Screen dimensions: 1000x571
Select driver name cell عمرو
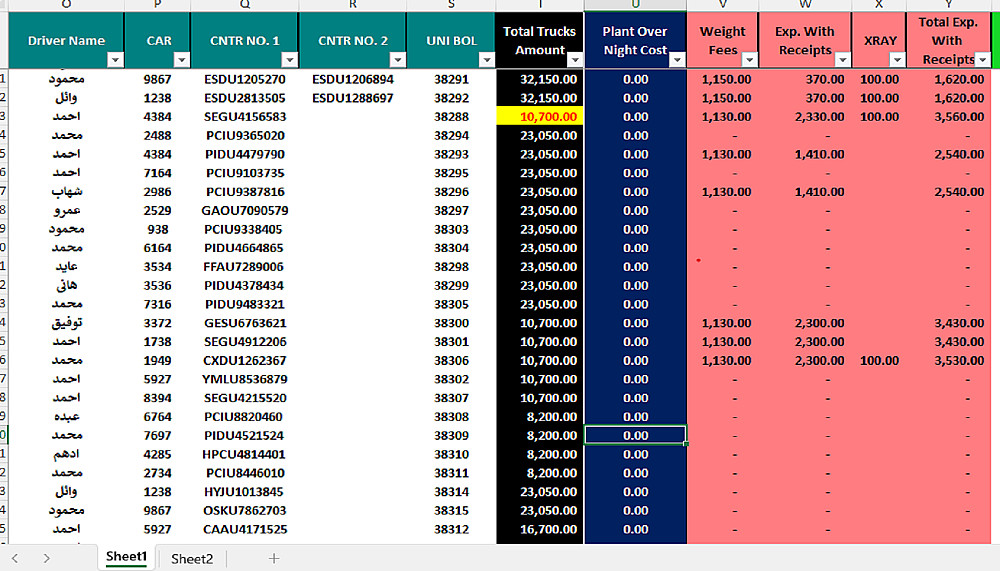point(66,211)
